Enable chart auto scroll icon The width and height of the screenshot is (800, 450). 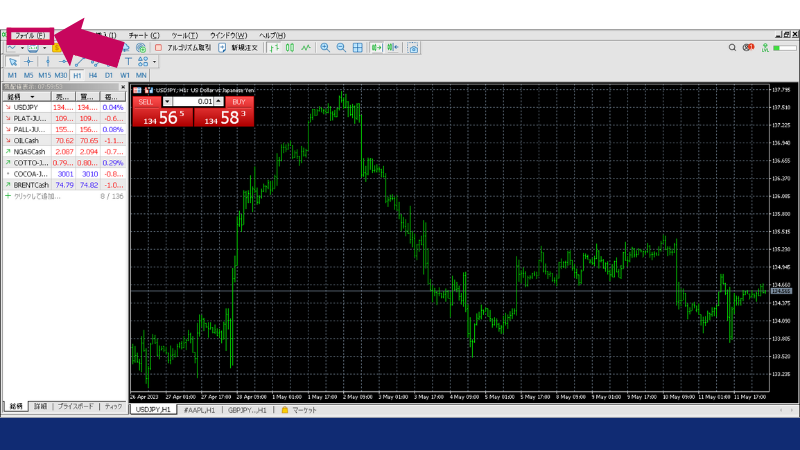tap(377, 47)
